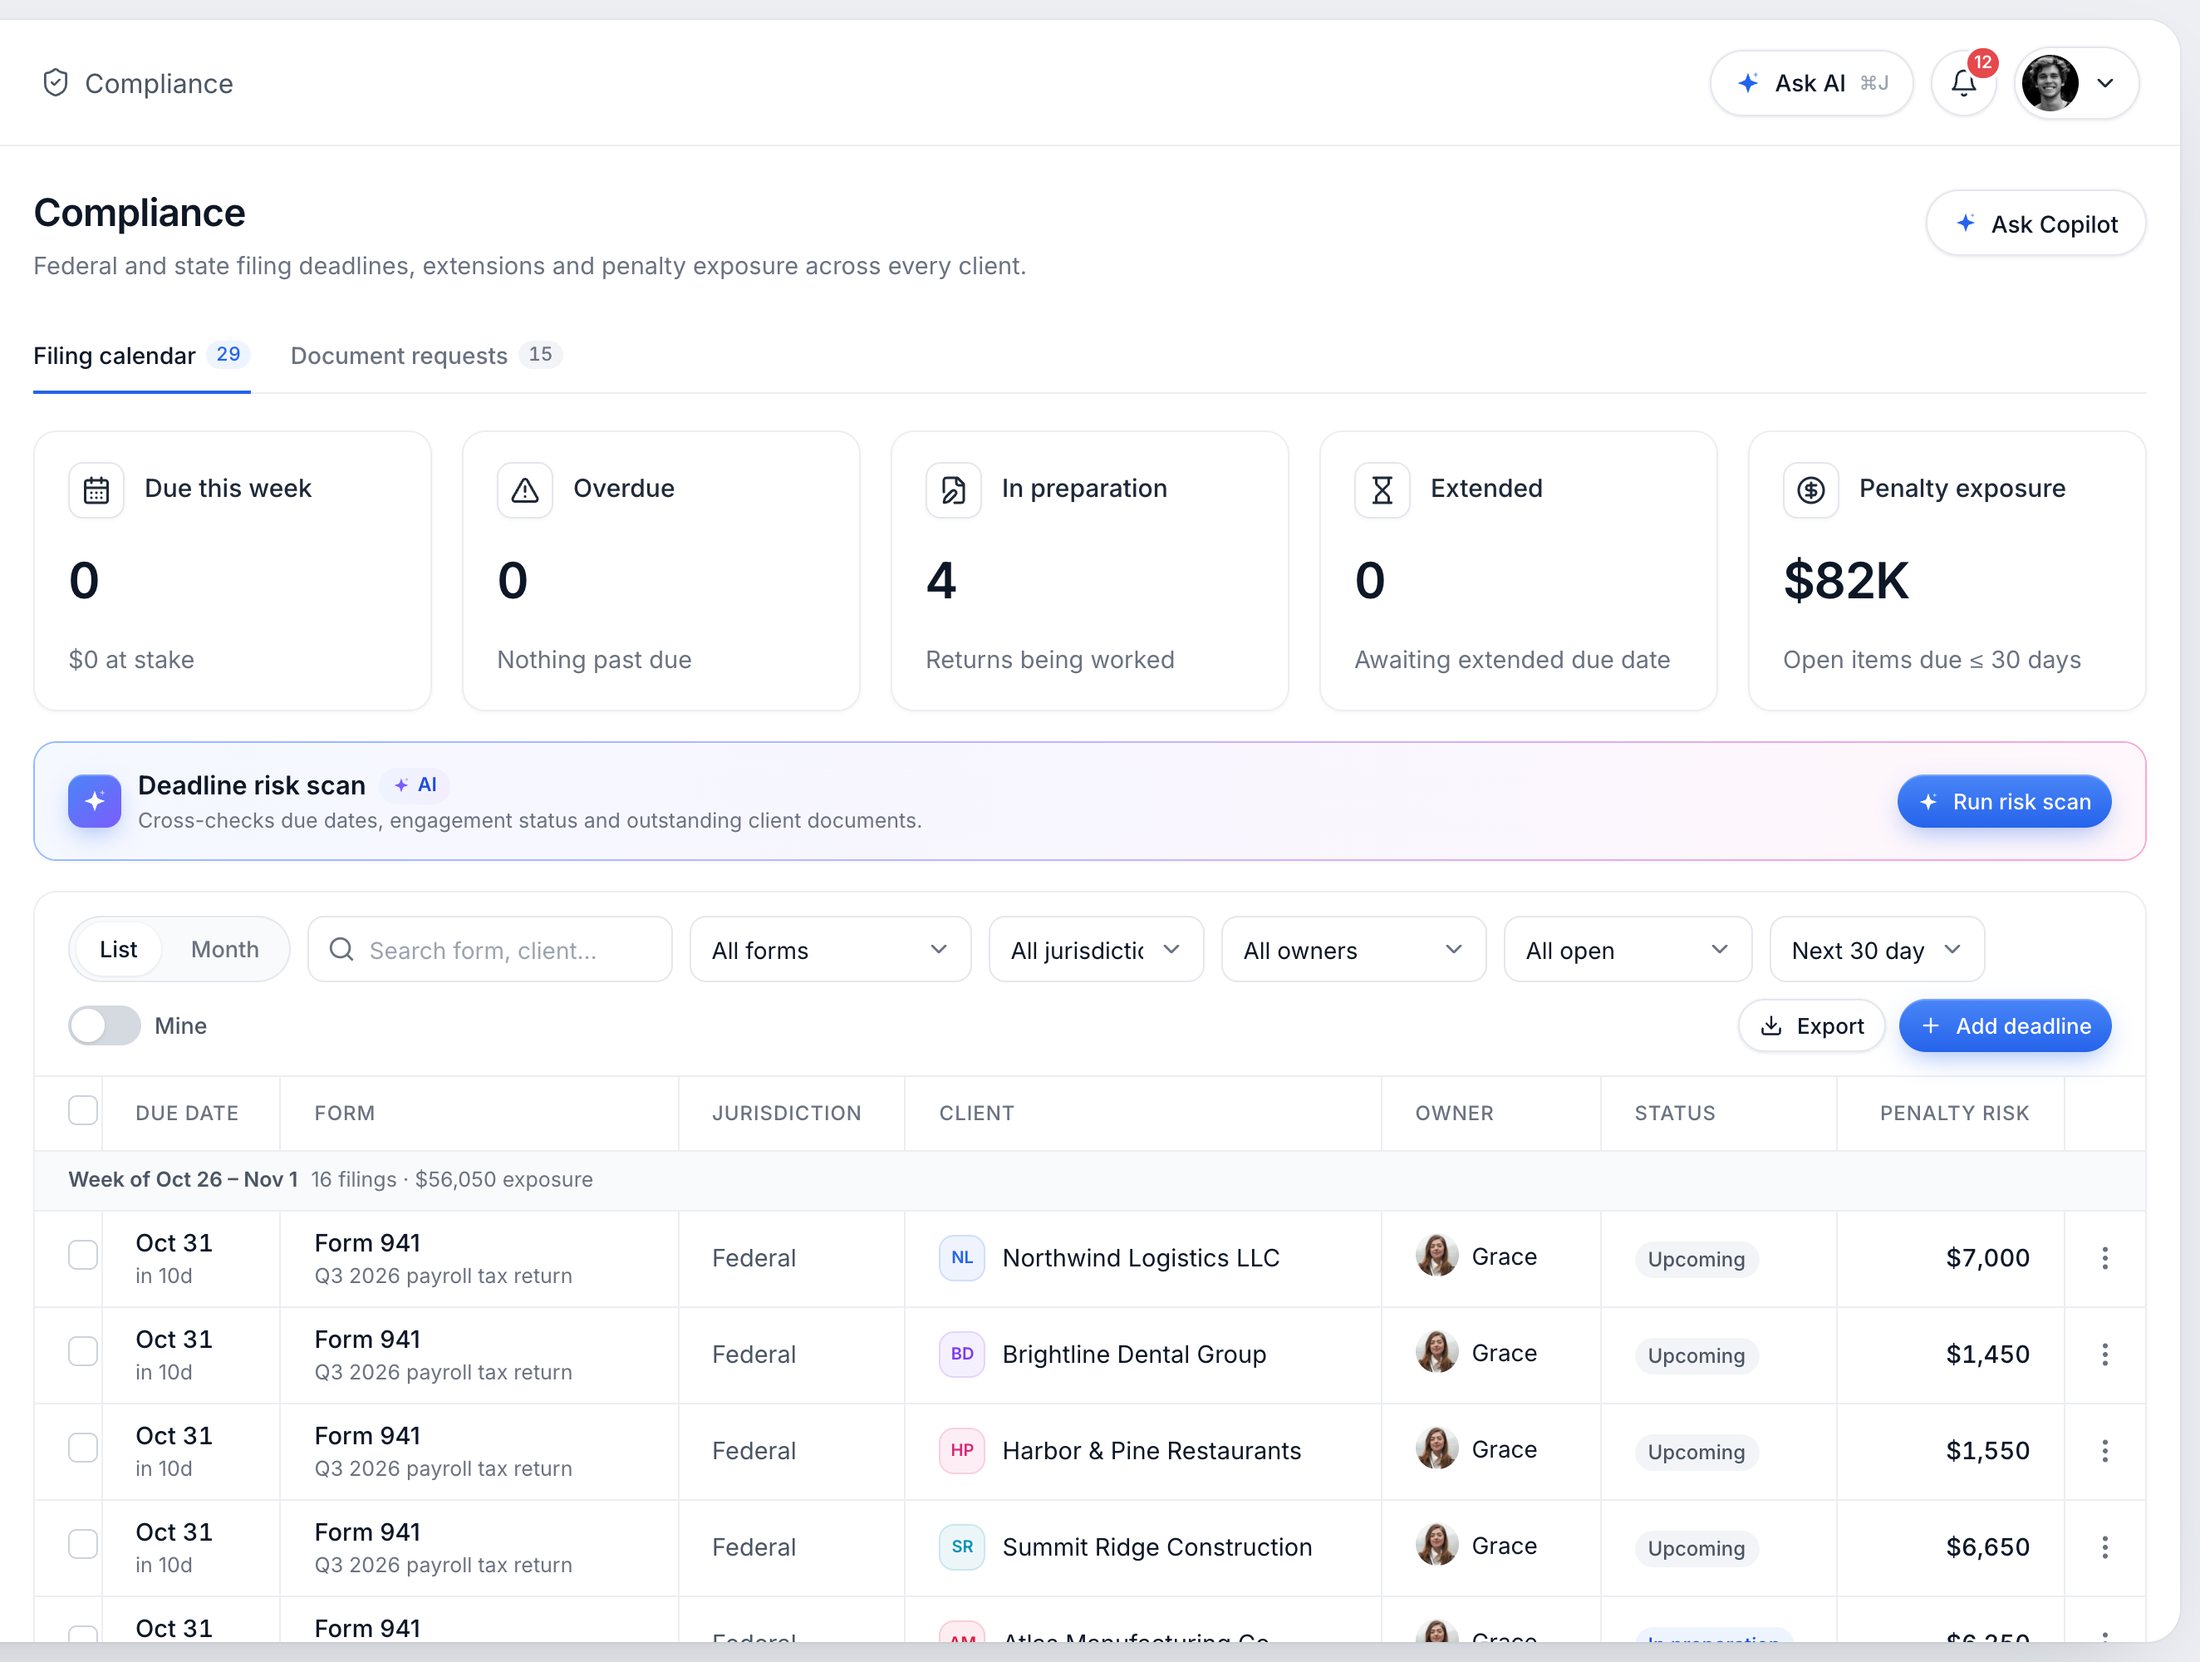Focus the Search form, client field
Screen dimensions: 2200x1662
[490, 949]
